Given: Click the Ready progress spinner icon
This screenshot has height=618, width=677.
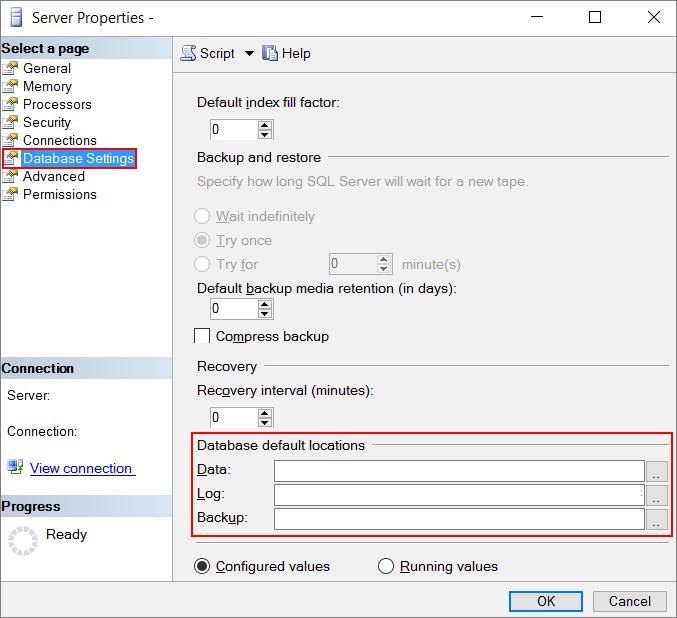Looking at the screenshot, I should click(23, 541).
